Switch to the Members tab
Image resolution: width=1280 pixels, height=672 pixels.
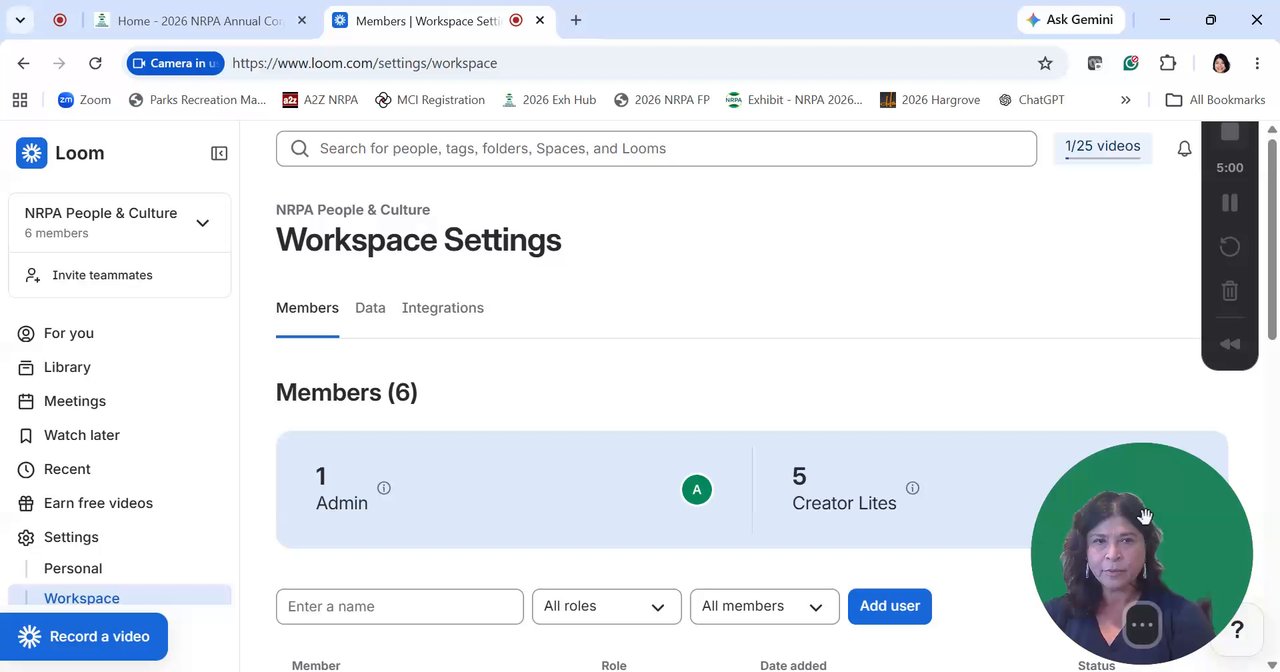tap(307, 308)
